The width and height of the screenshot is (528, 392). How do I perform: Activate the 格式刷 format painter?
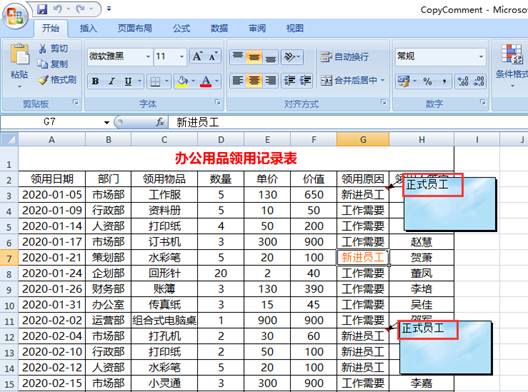pyautogui.click(x=57, y=80)
